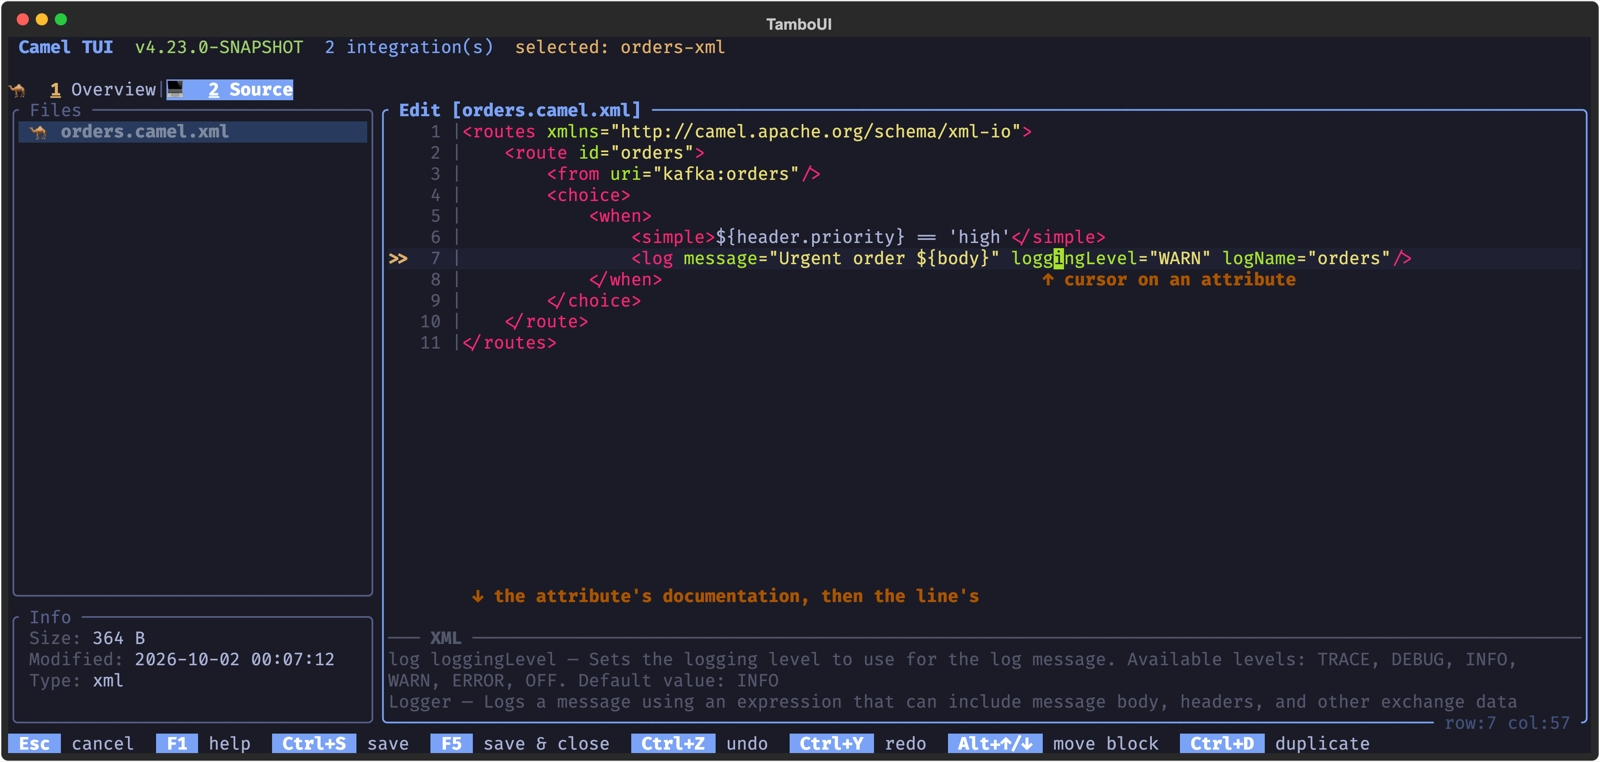Image resolution: width=1600 pixels, height=762 pixels.
Task: Click the selected: orders-xml header label
Action: [x=620, y=47]
